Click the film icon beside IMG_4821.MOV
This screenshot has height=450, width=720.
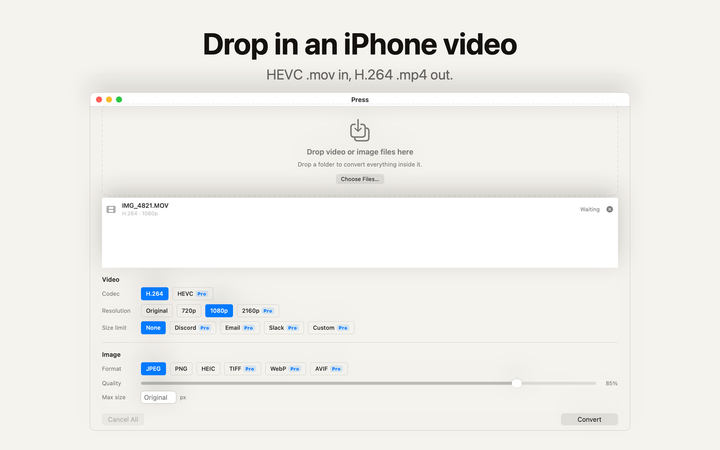click(x=111, y=209)
